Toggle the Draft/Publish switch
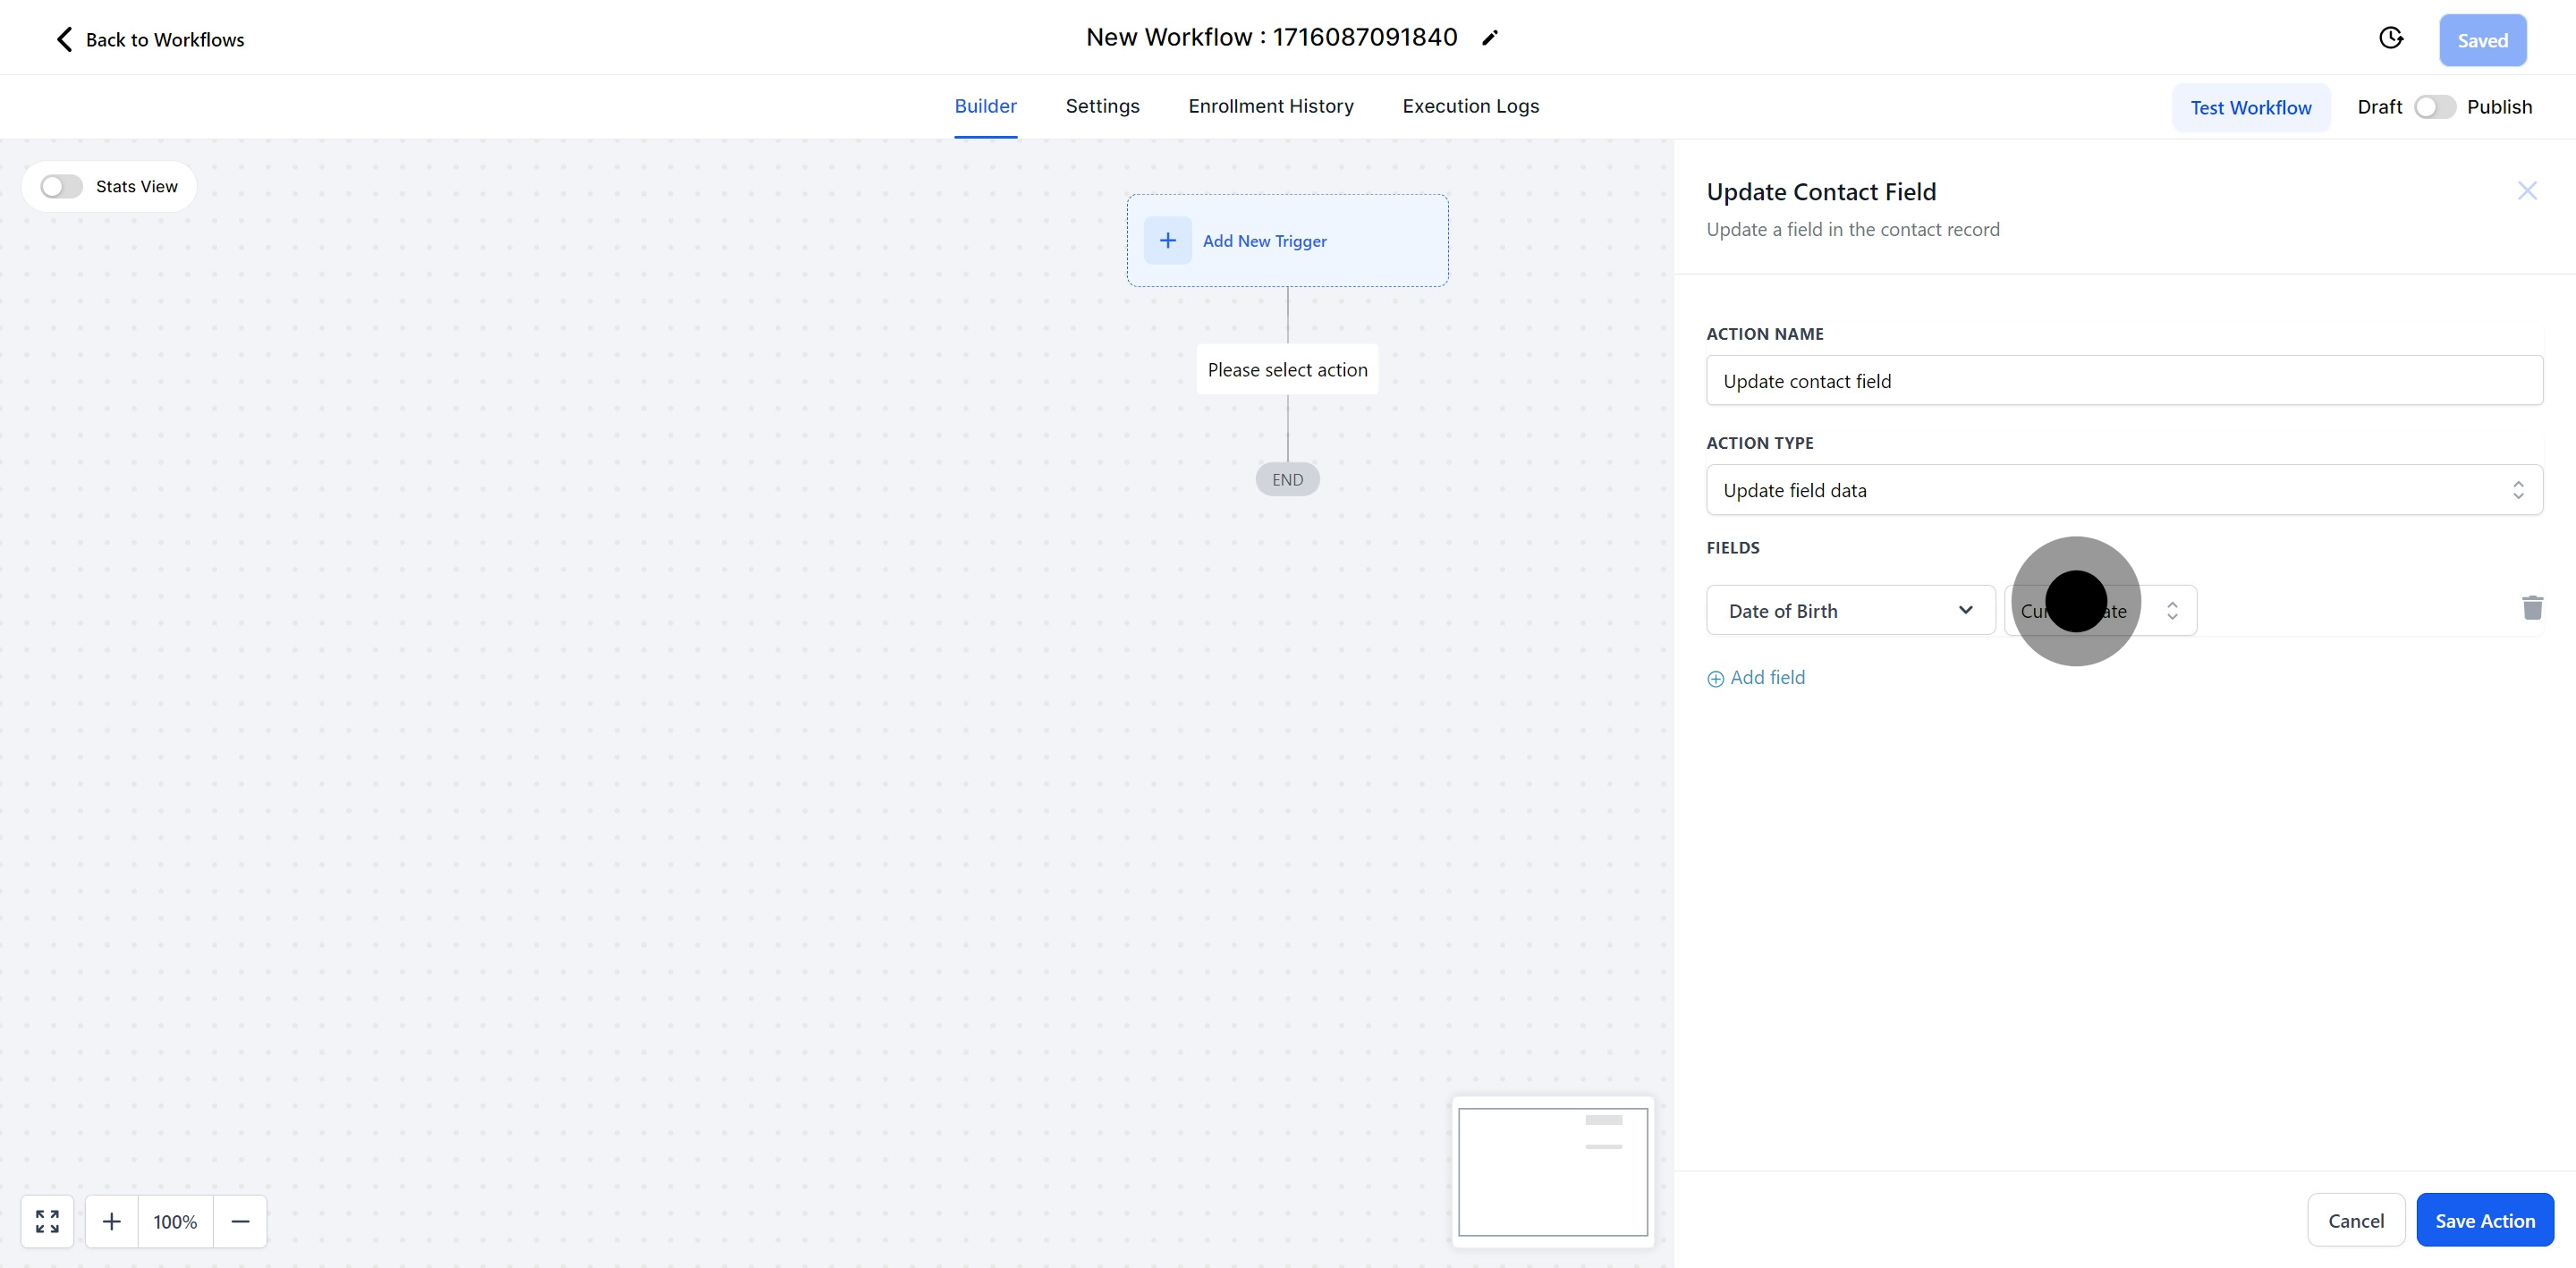 point(2434,107)
